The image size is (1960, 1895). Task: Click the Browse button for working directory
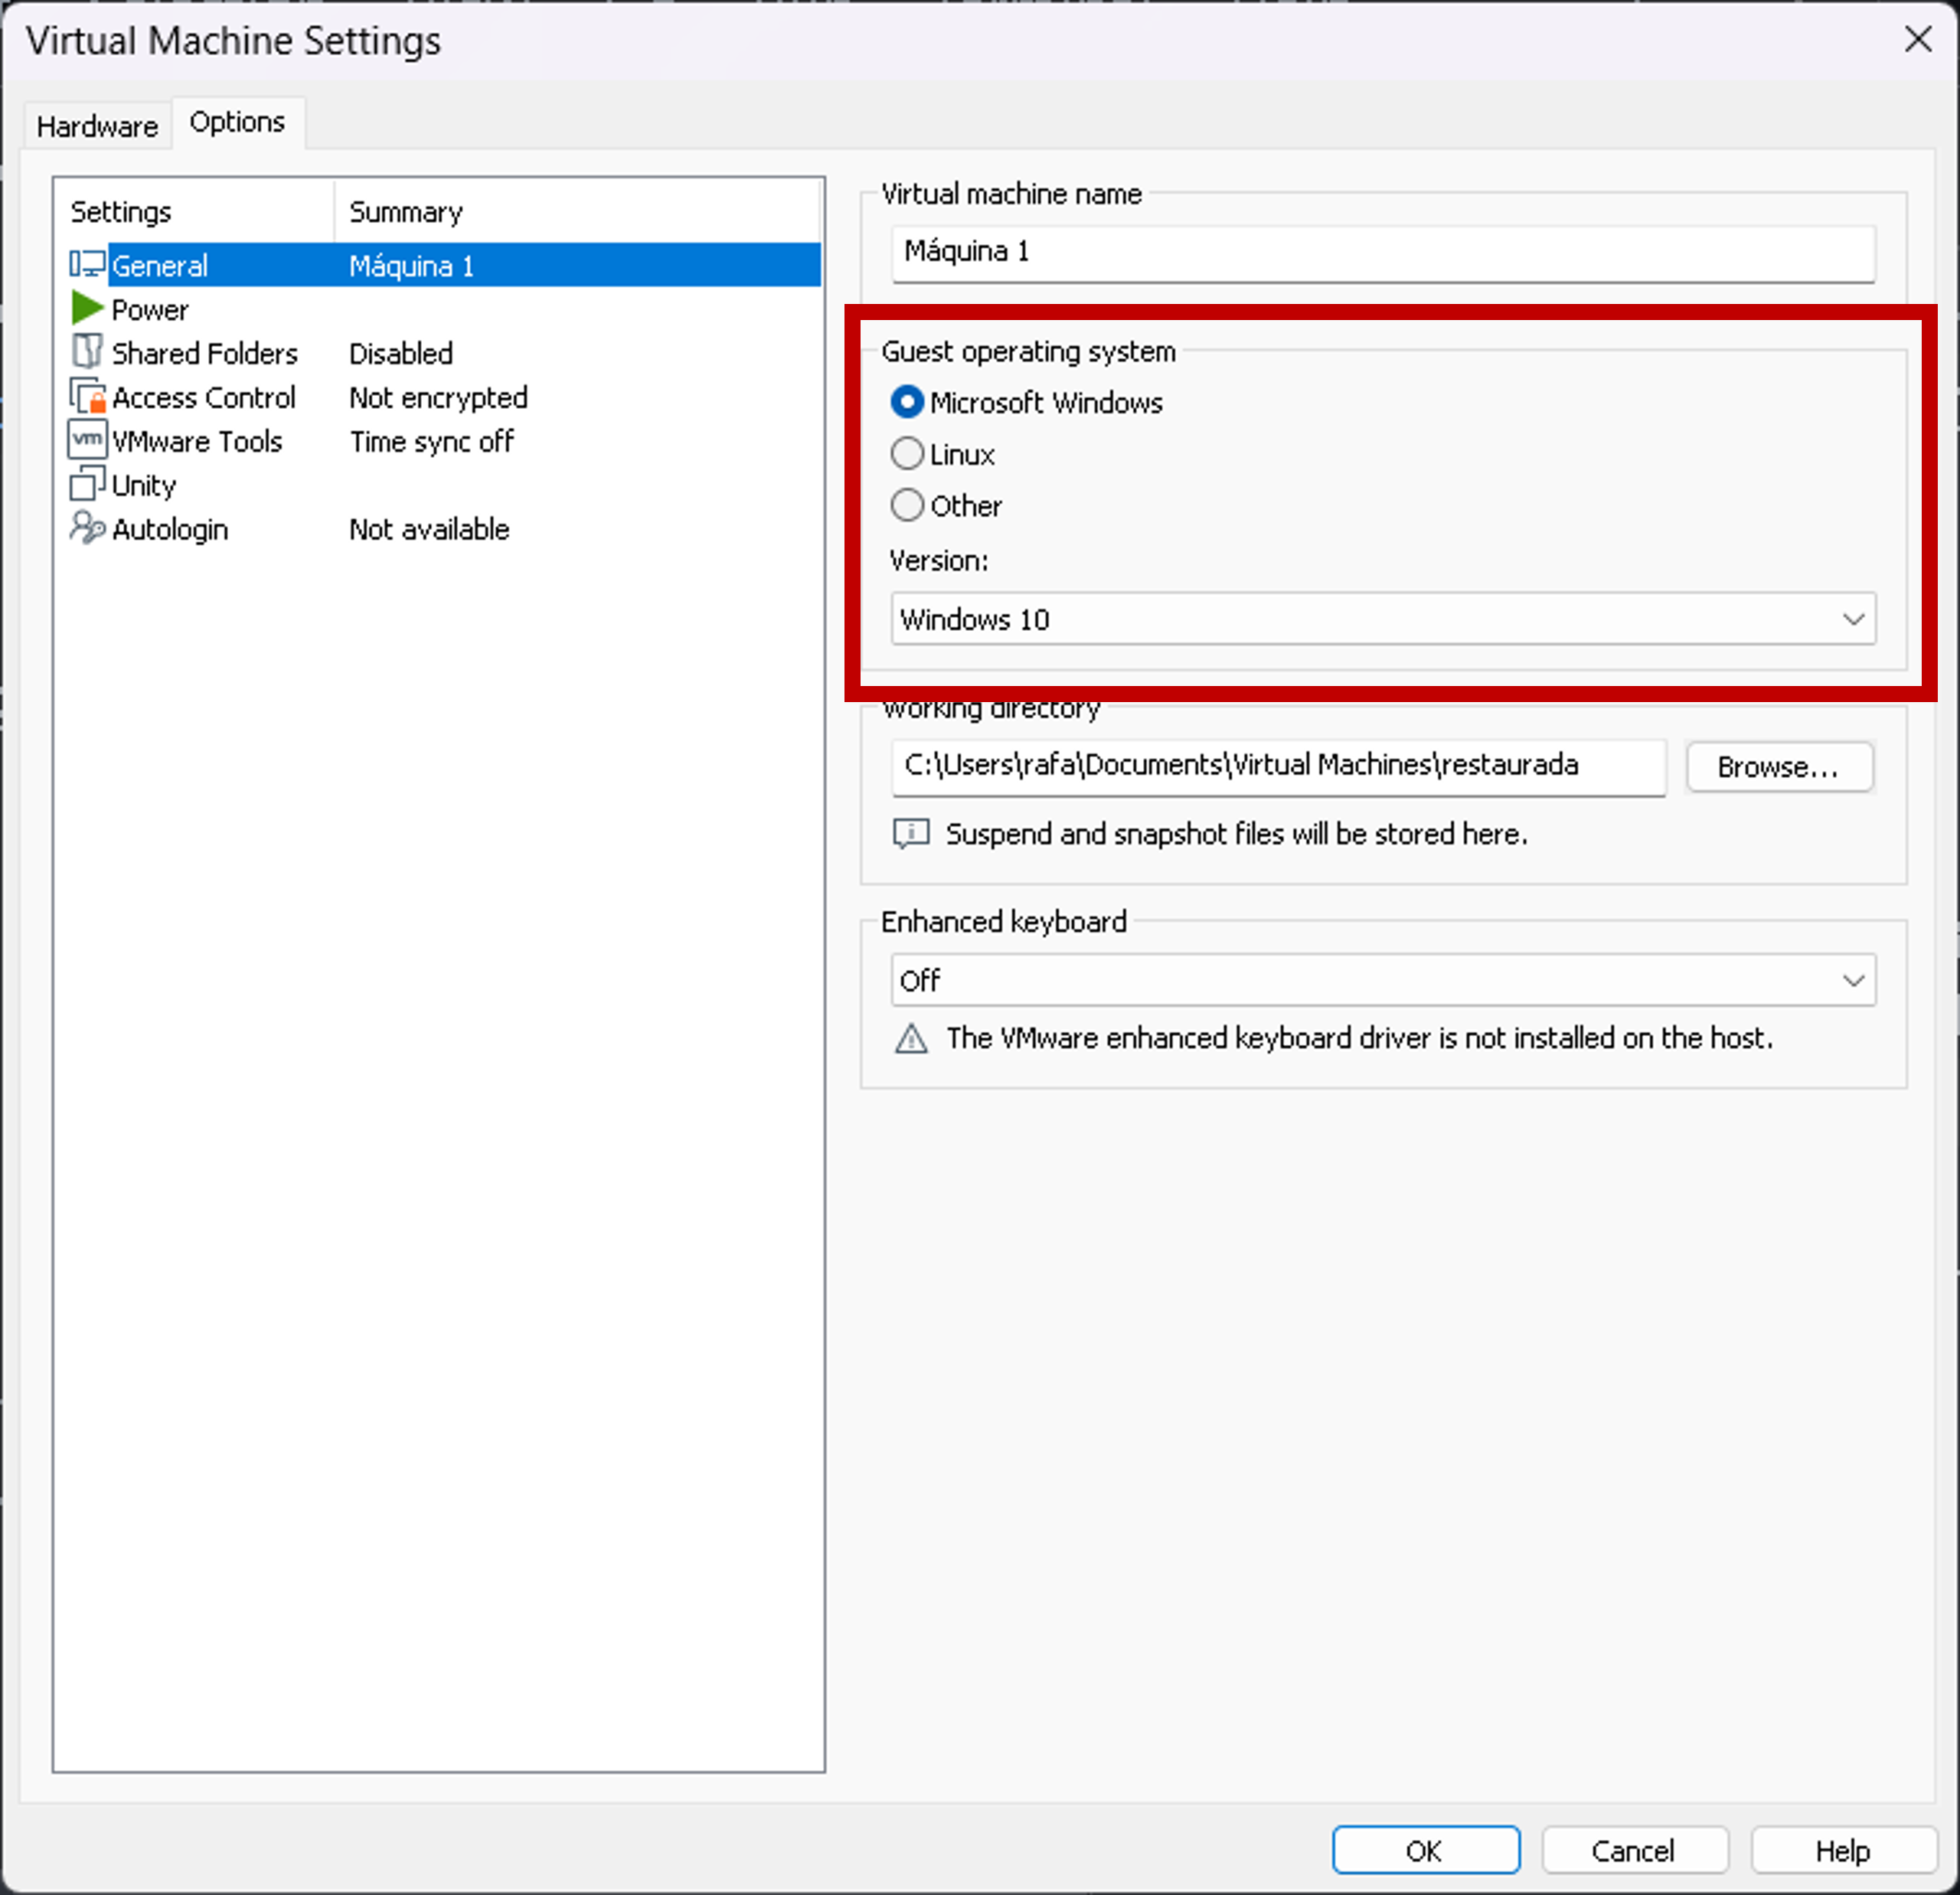pos(1780,767)
